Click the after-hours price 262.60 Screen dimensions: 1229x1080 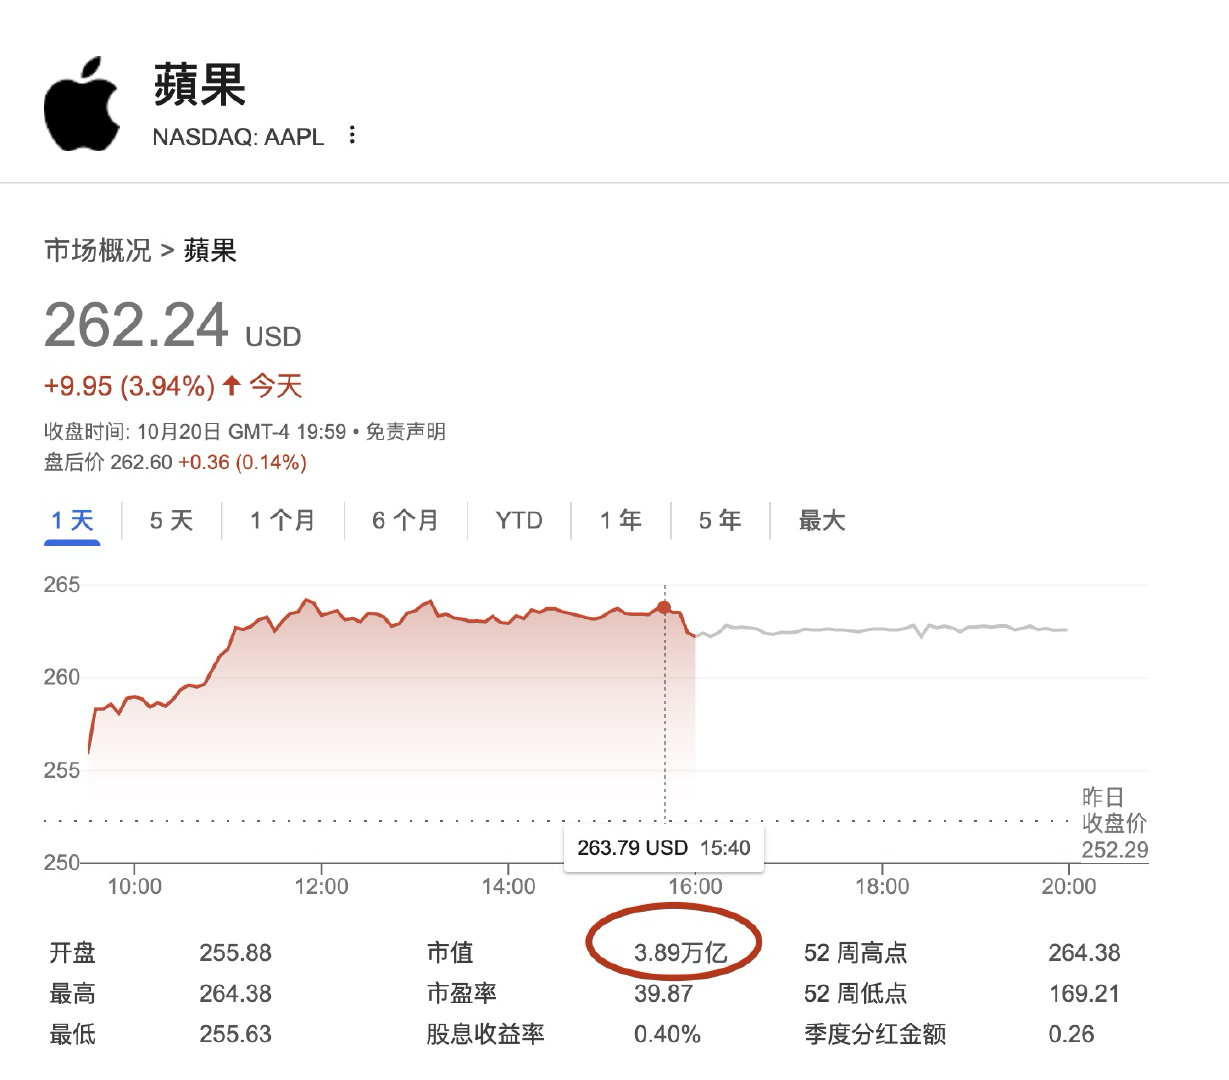click(x=141, y=462)
